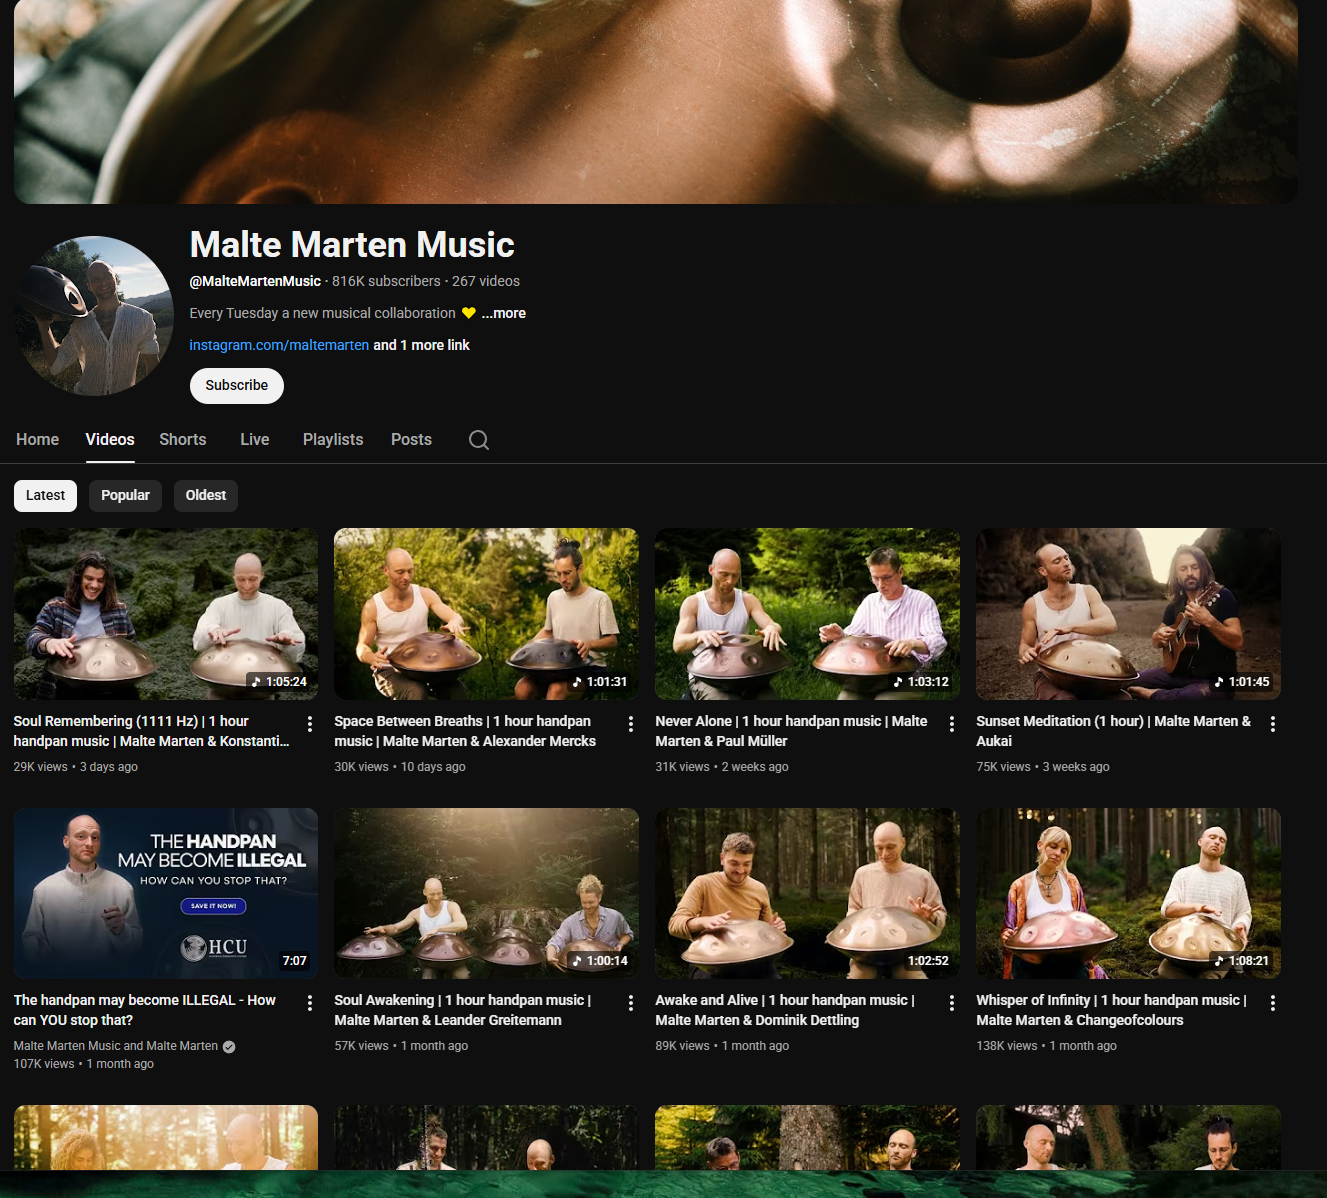Click the Malte Marten channel avatar

[95, 316]
